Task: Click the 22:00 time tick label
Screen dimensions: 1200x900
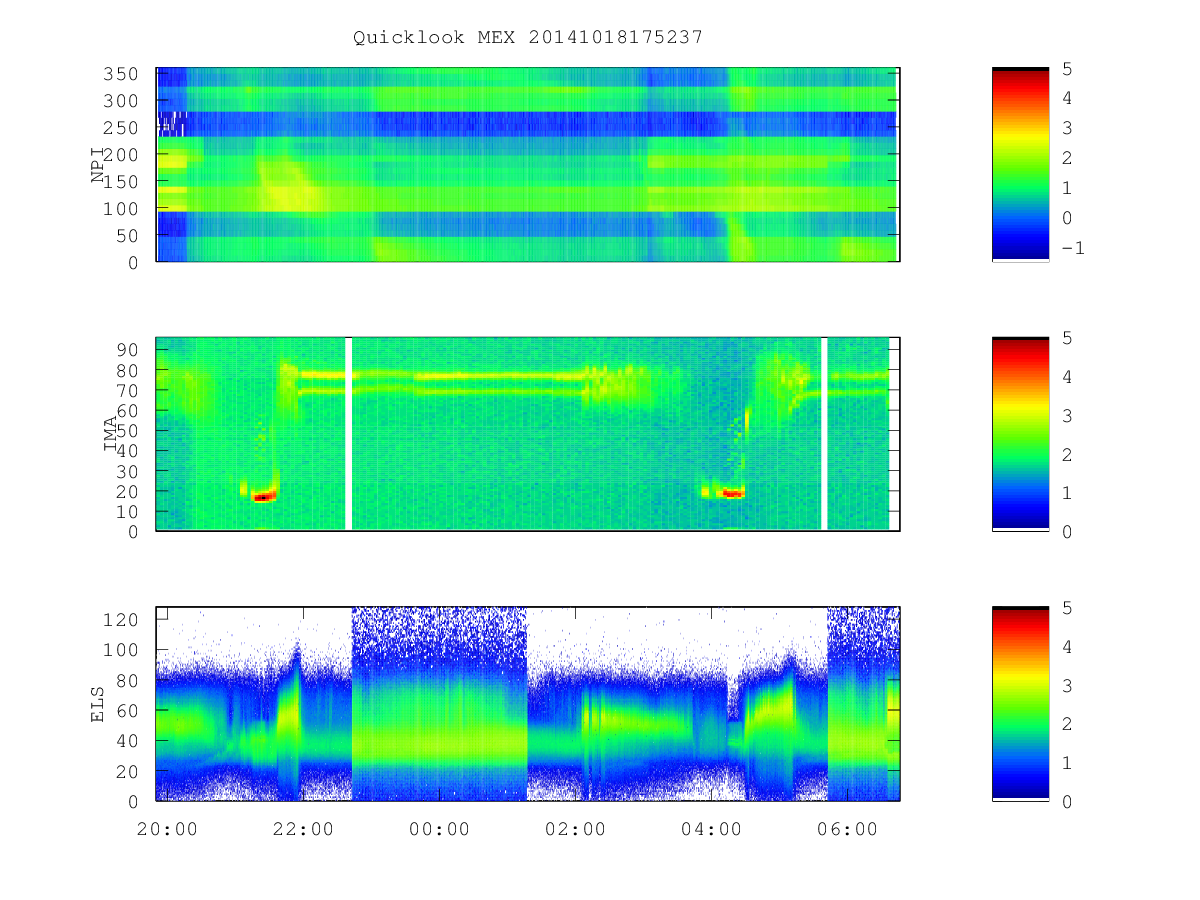Action: (302, 829)
